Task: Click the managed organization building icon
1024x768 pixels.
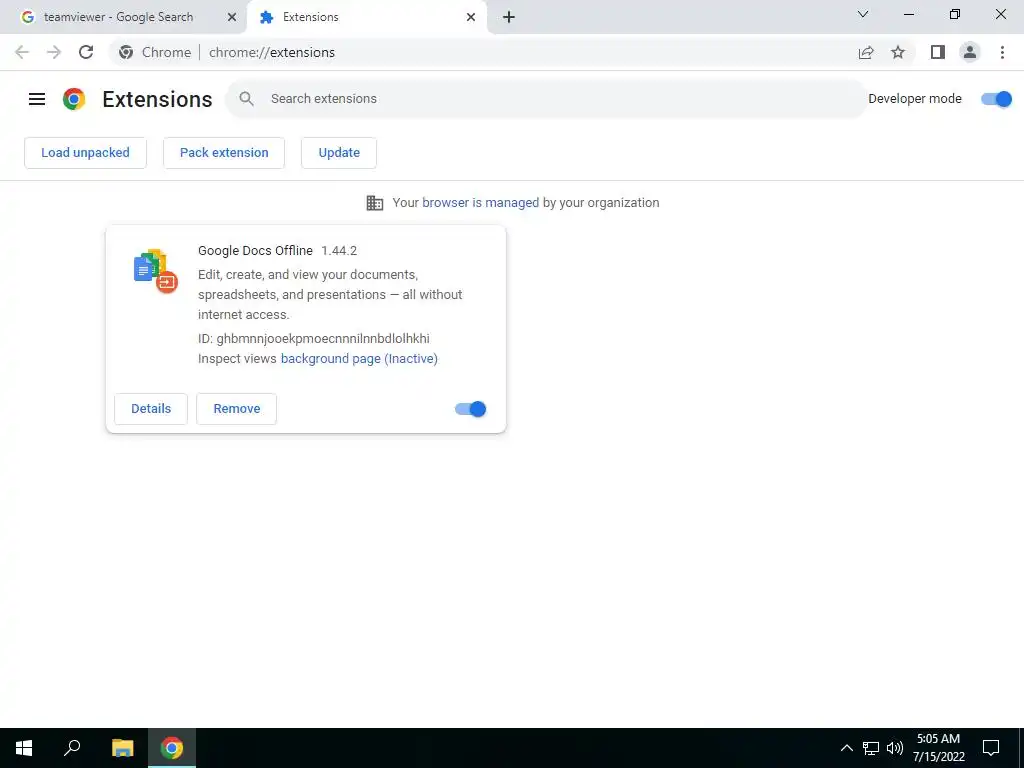Action: coord(375,203)
